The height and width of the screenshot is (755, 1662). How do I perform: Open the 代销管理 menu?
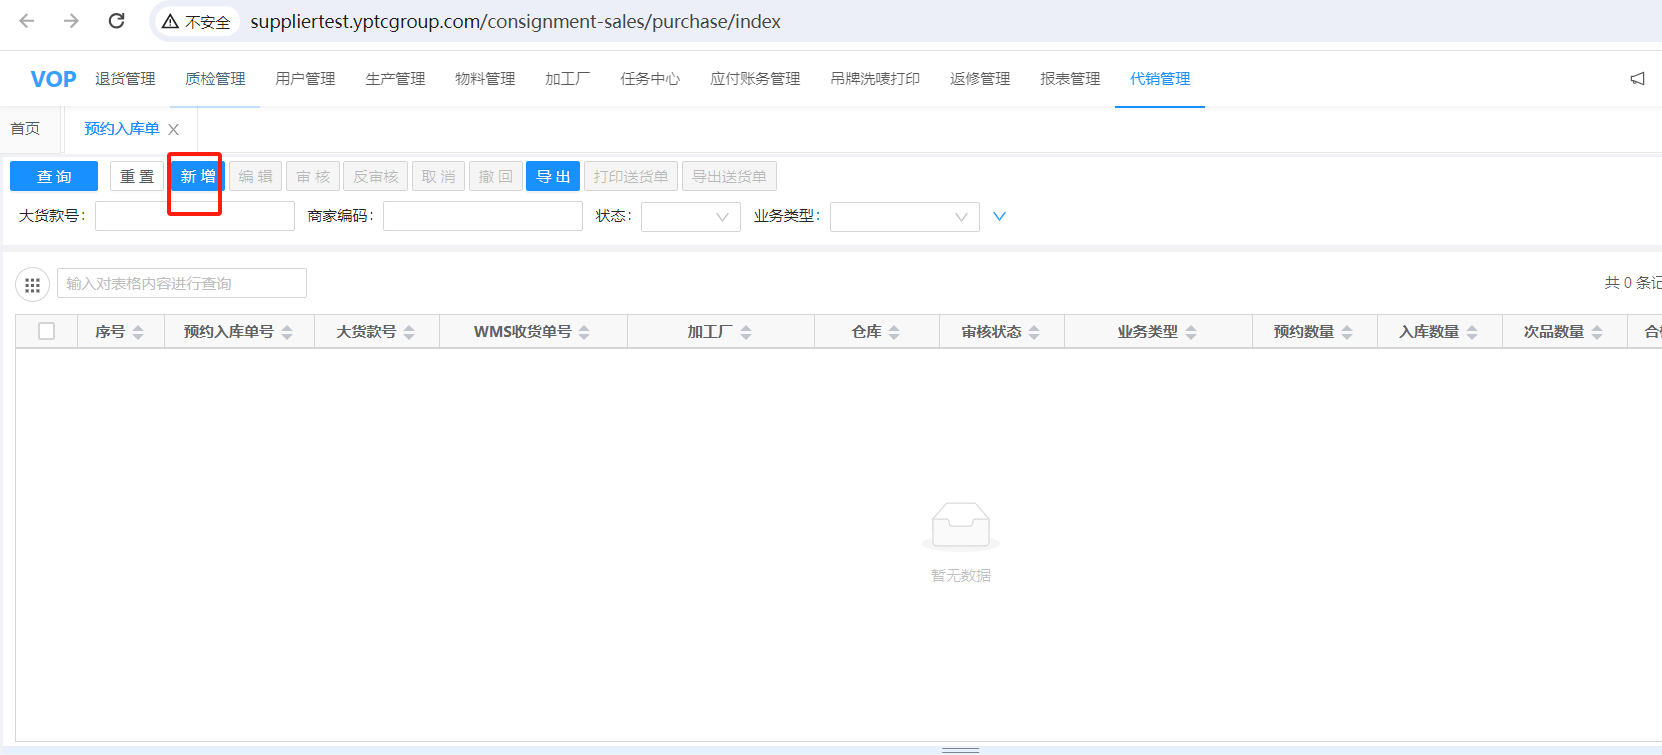pos(1160,79)
